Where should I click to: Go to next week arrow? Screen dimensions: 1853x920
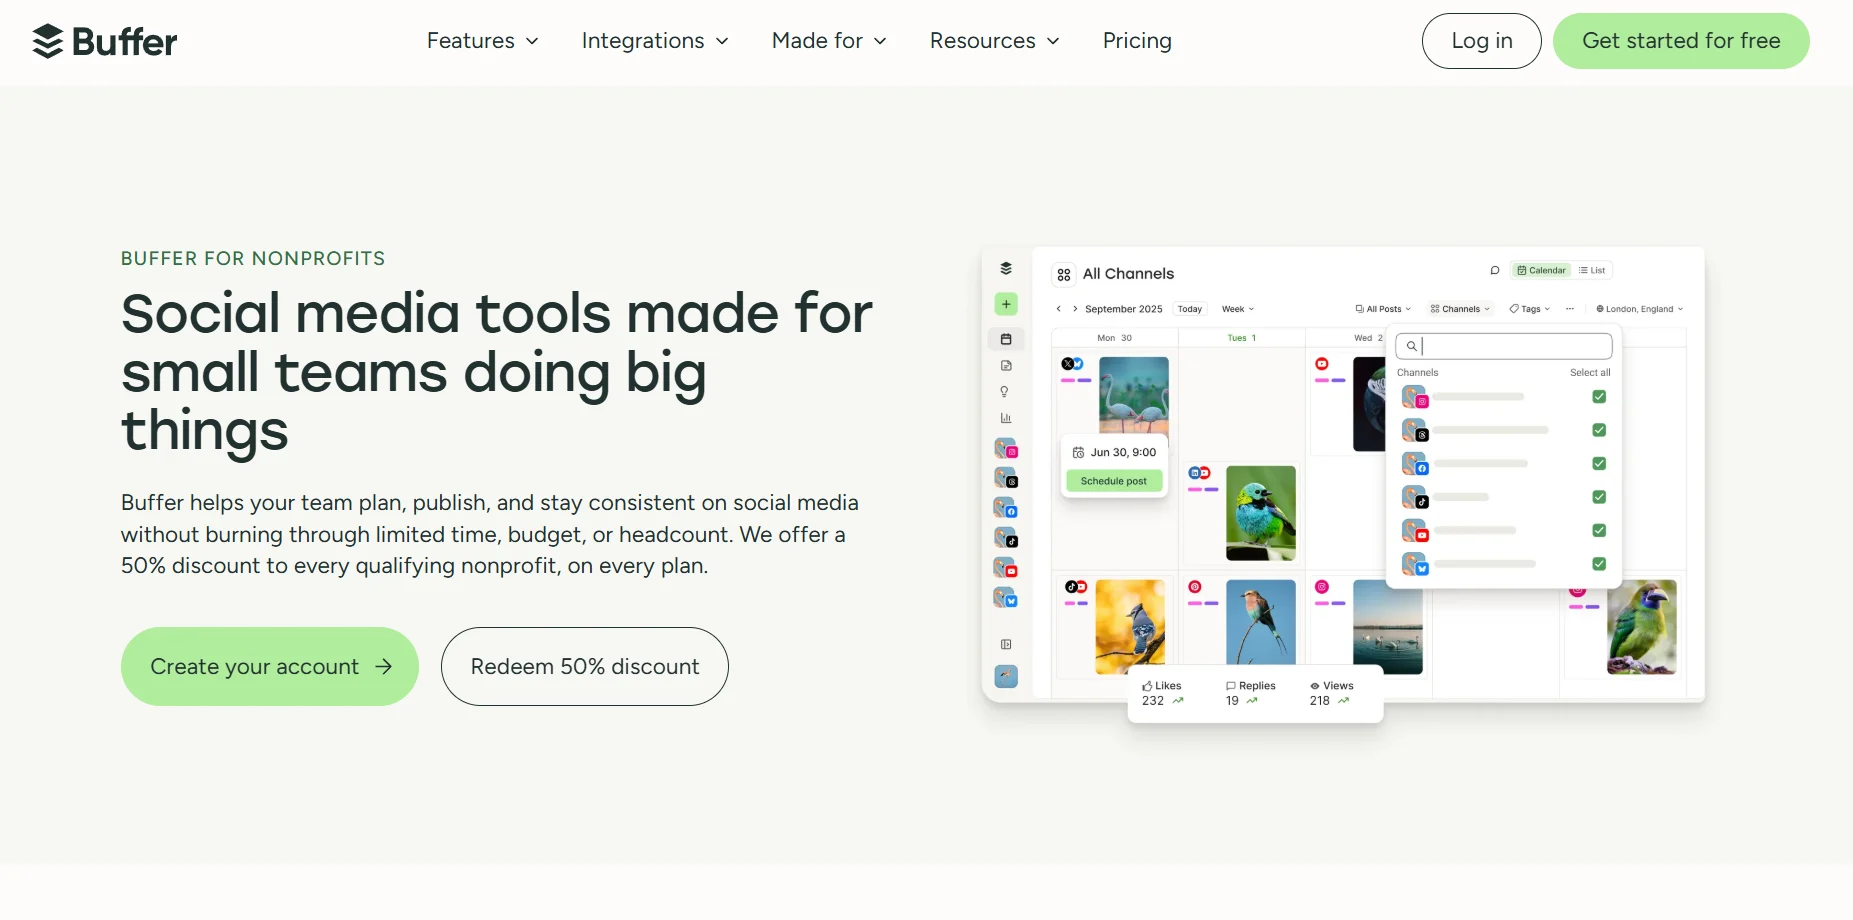[1075, 309]
